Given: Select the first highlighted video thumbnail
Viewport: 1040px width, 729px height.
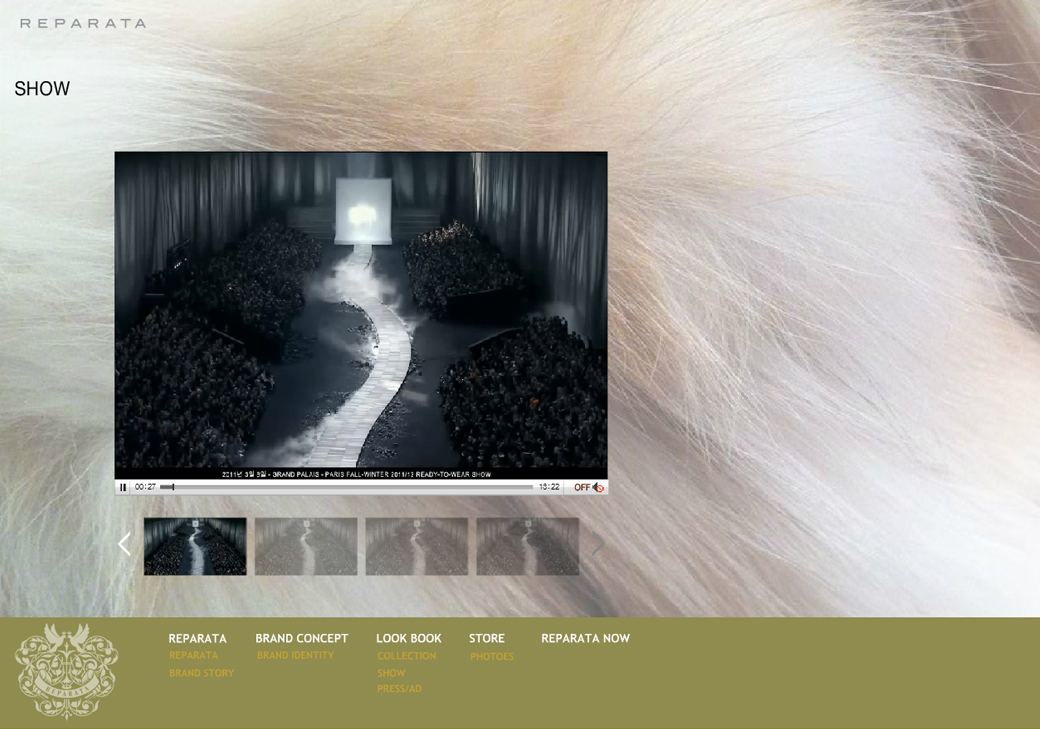Looking at the screenshot, I should pos(195,546).
